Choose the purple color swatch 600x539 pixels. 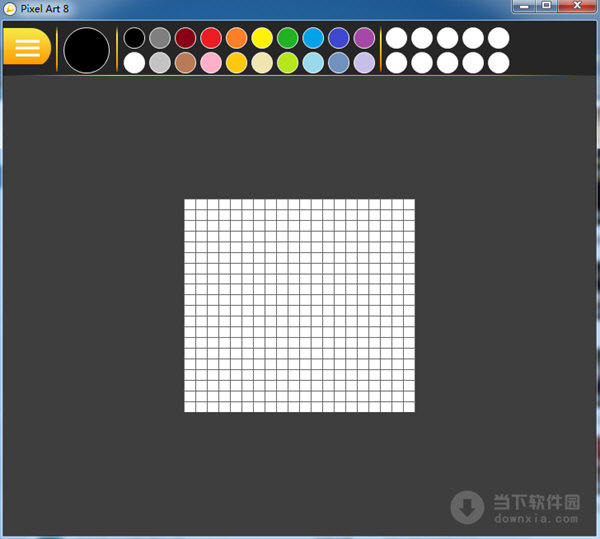click(x=364, y=38)
